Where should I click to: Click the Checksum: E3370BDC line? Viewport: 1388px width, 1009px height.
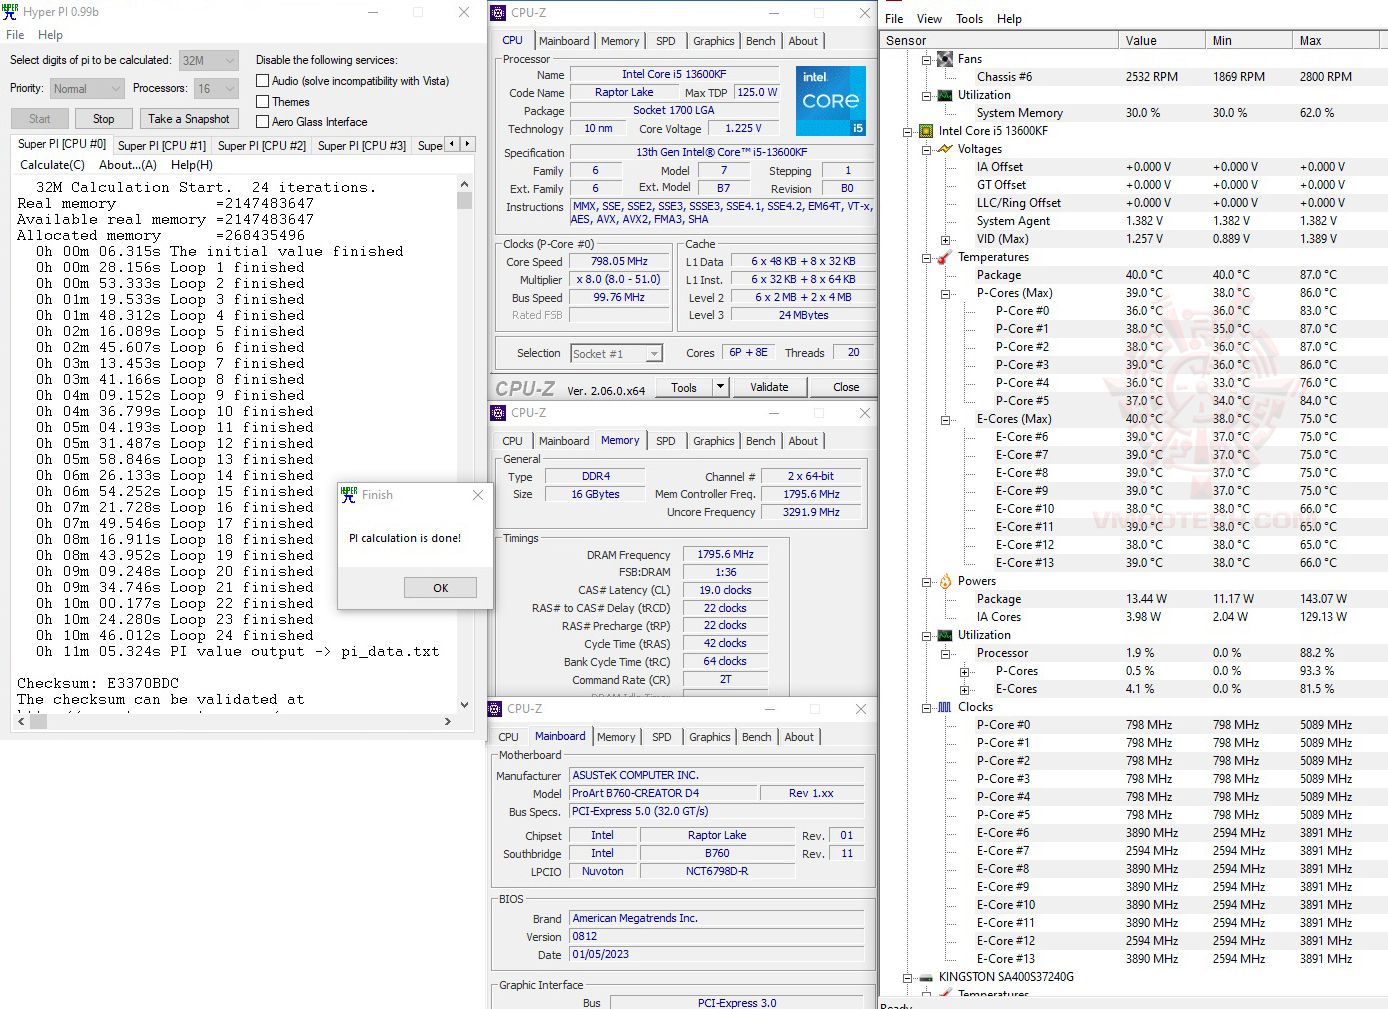coord(98,684)
